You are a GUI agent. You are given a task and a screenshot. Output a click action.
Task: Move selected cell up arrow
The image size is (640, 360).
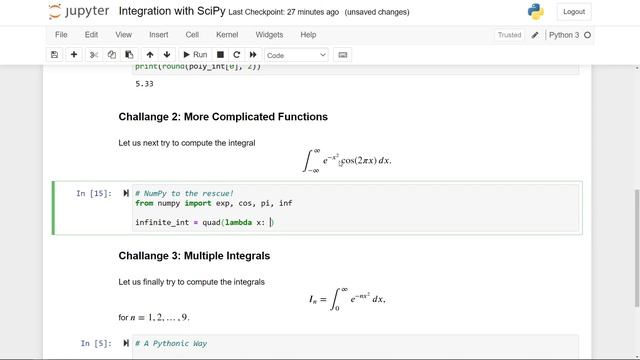click(x=150, y=55)
